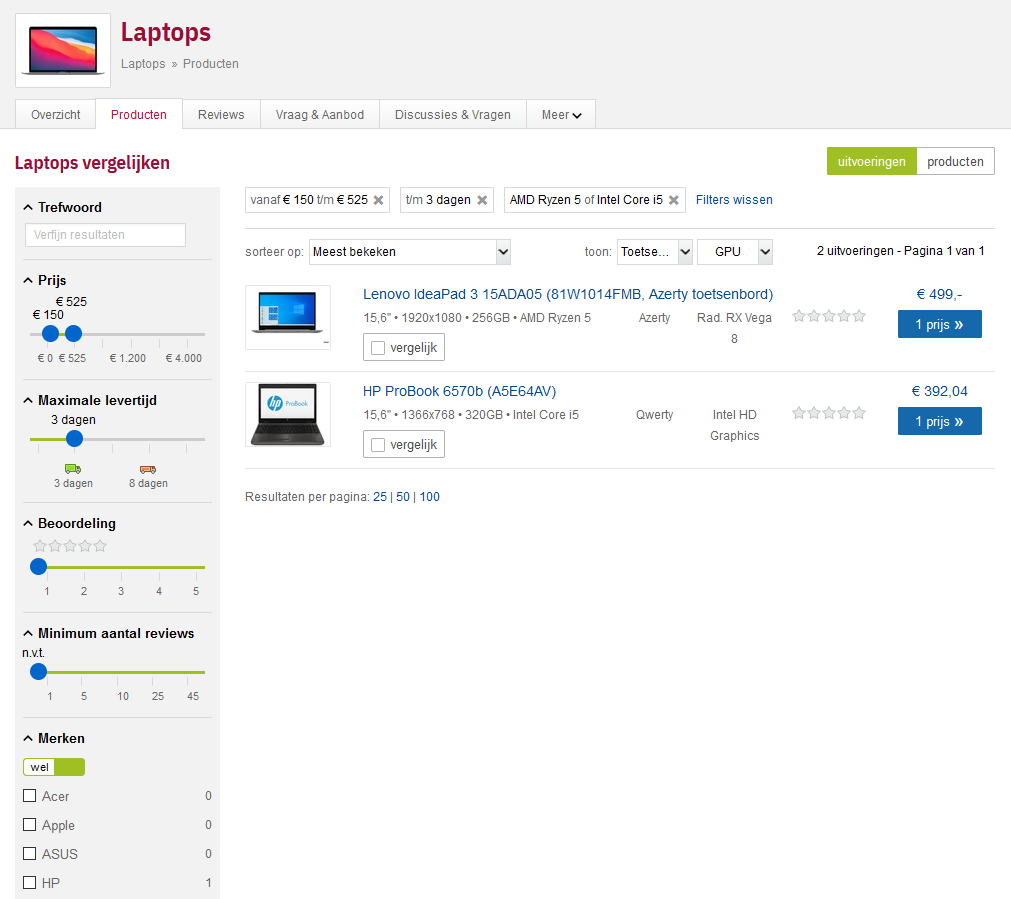
Task: Show 100 results per page
Action: point(429,497)
